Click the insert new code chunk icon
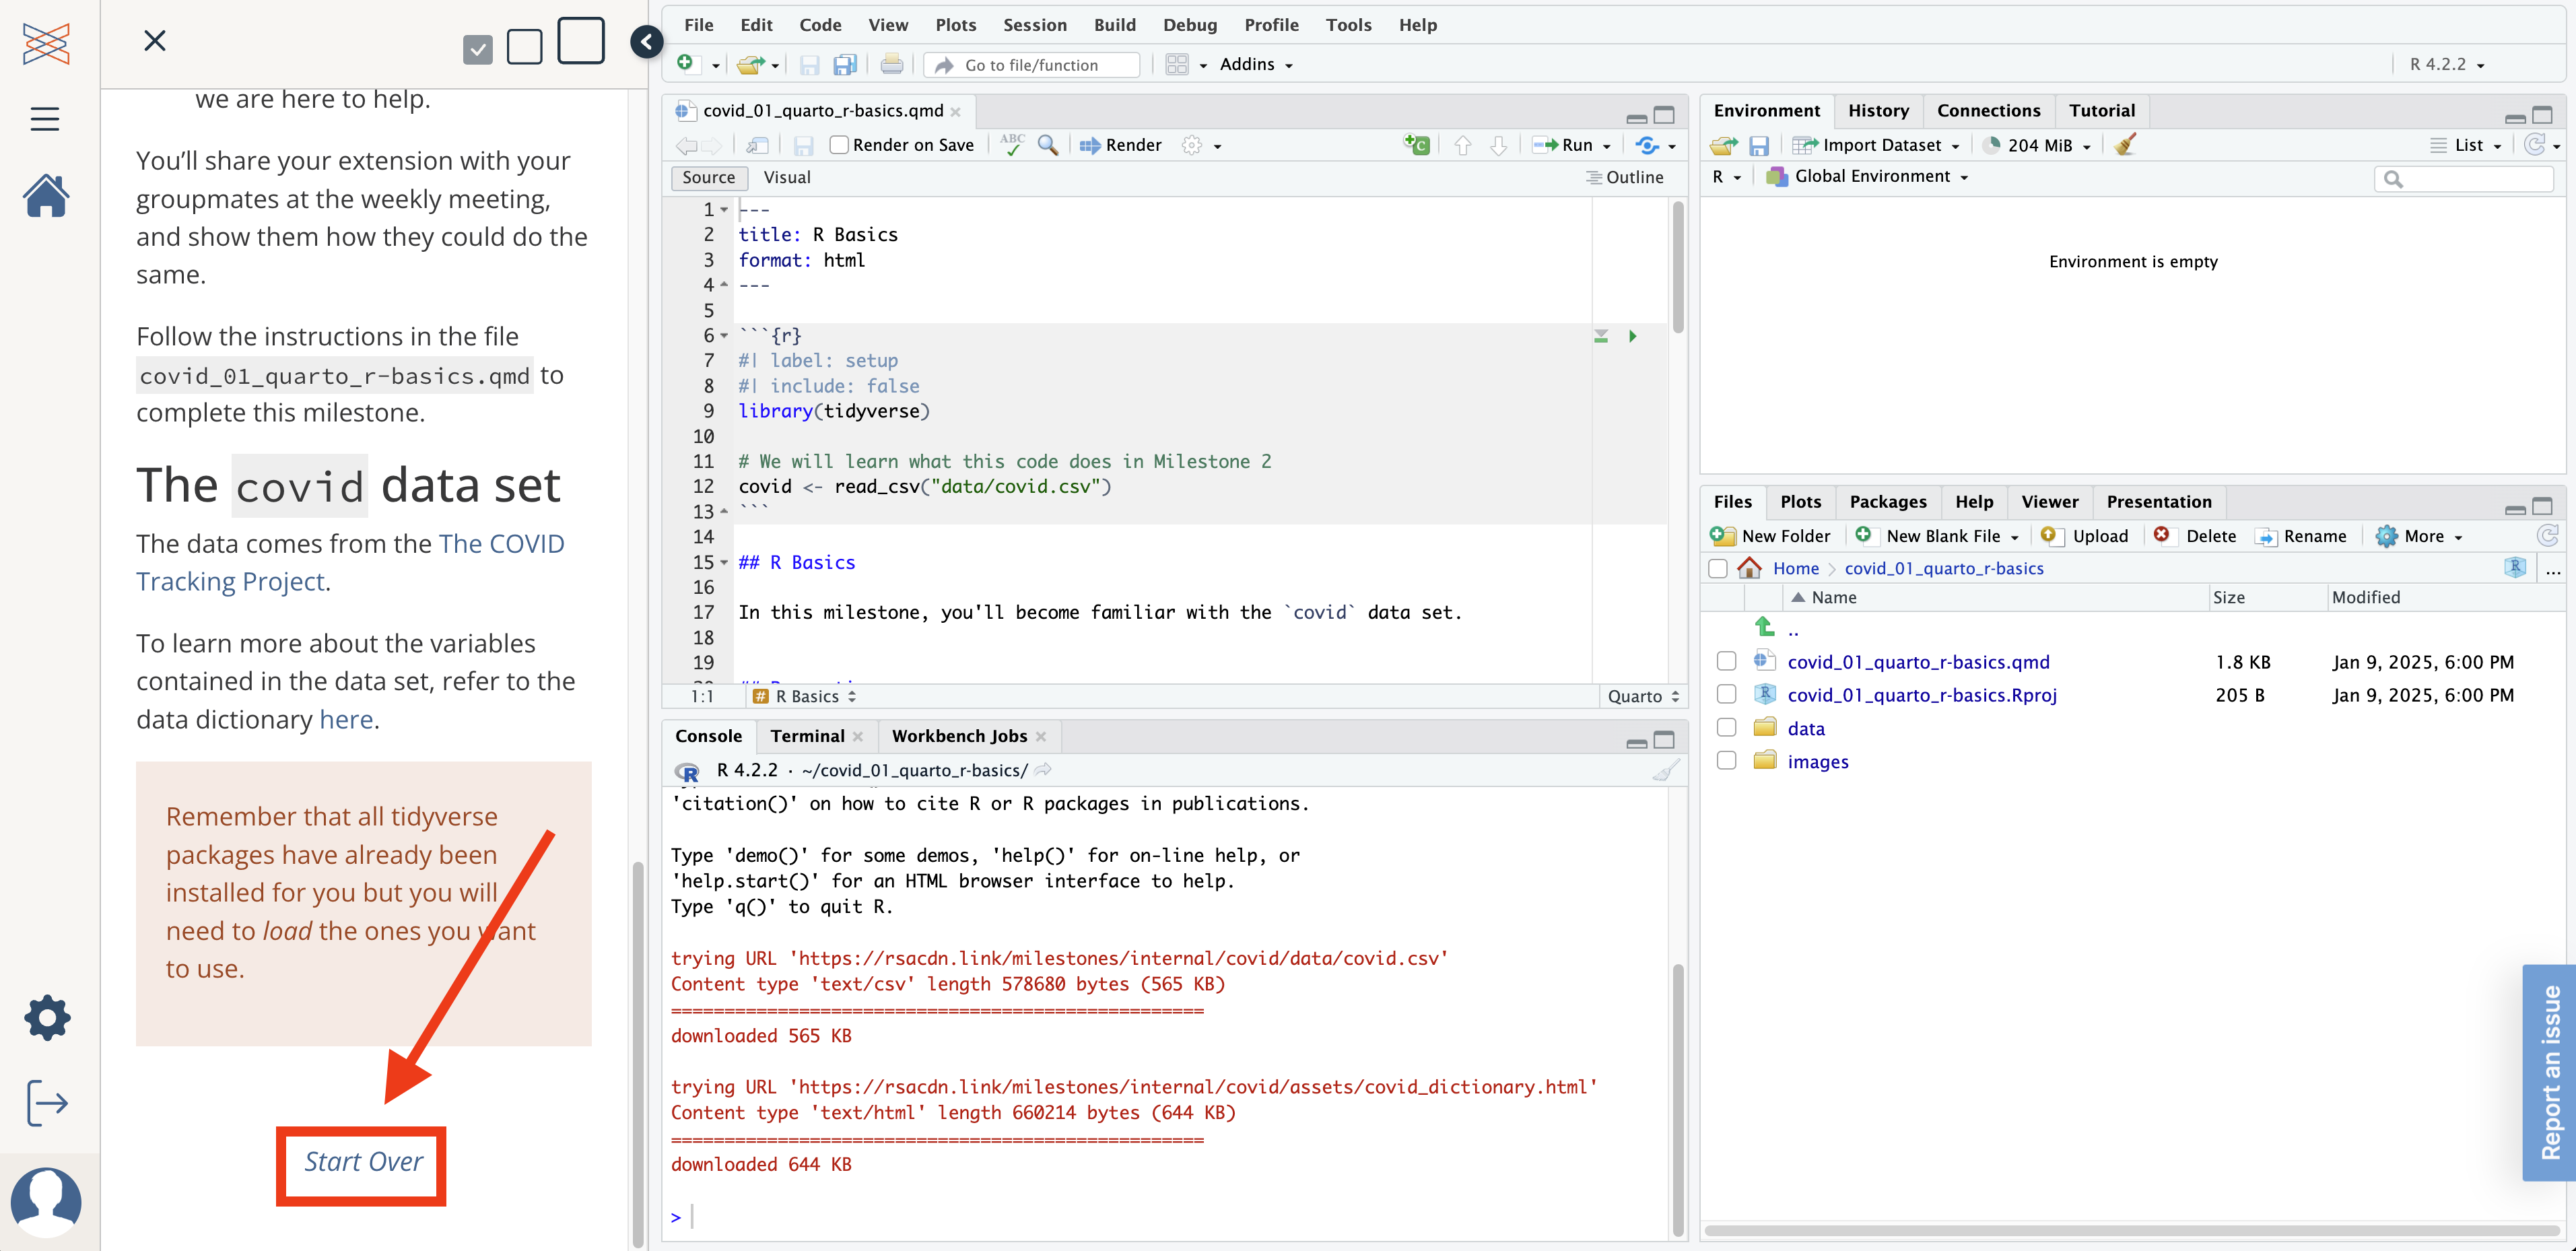The image size is (2576, 1251). click(x=1416, y=145)
